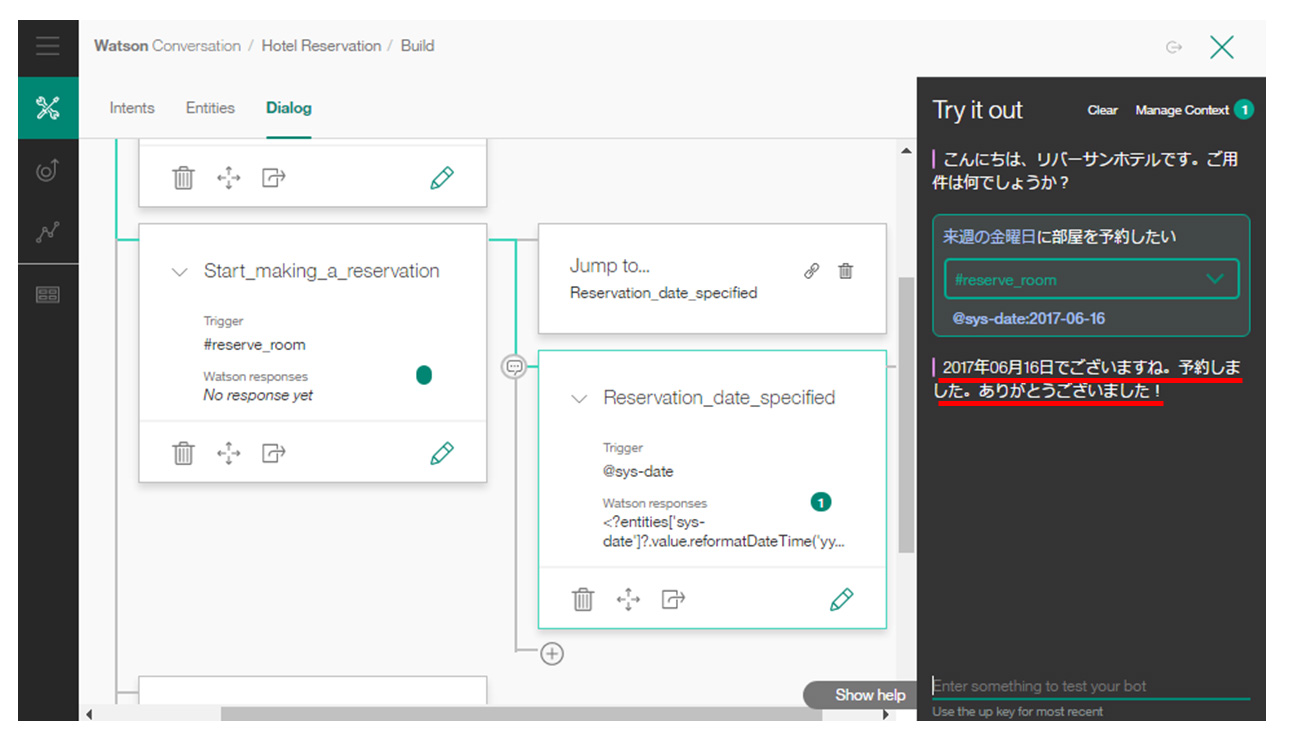Click jump-to icon on topmost node
This screenshot has height=746, width=1294.
(x=274, y=178)
